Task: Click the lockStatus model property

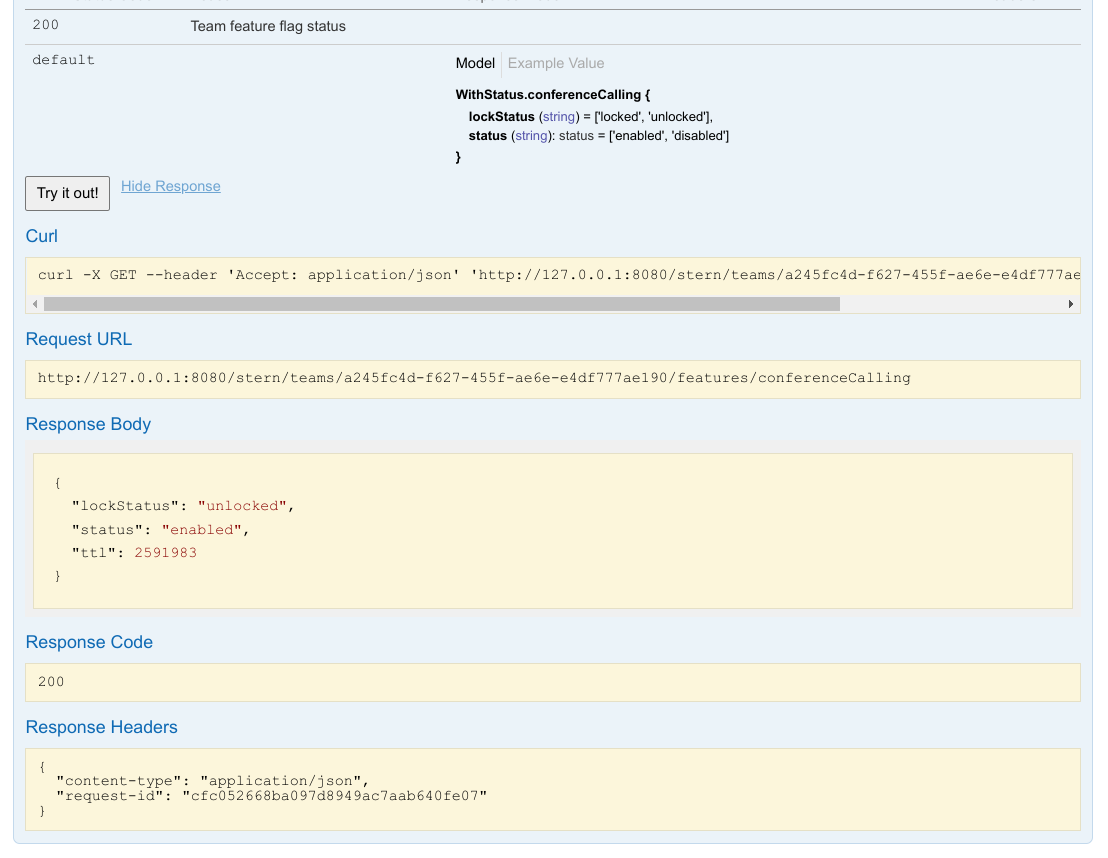Action: (502, 117)
